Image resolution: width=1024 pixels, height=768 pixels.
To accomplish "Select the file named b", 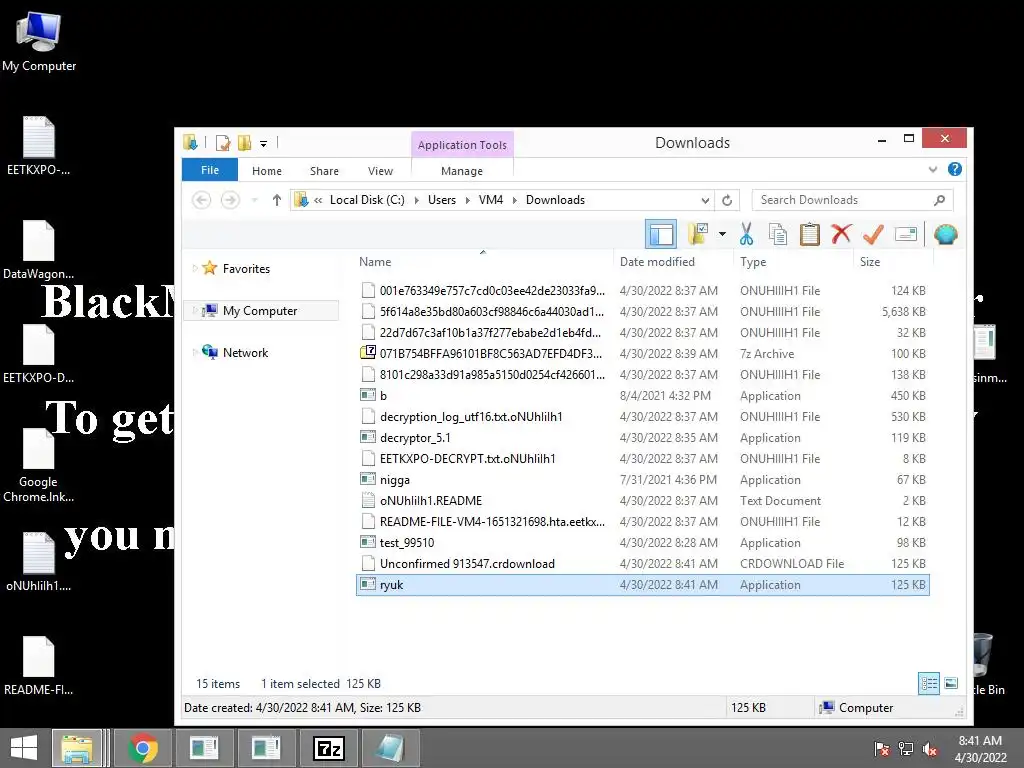I will [x=643, y=396].
